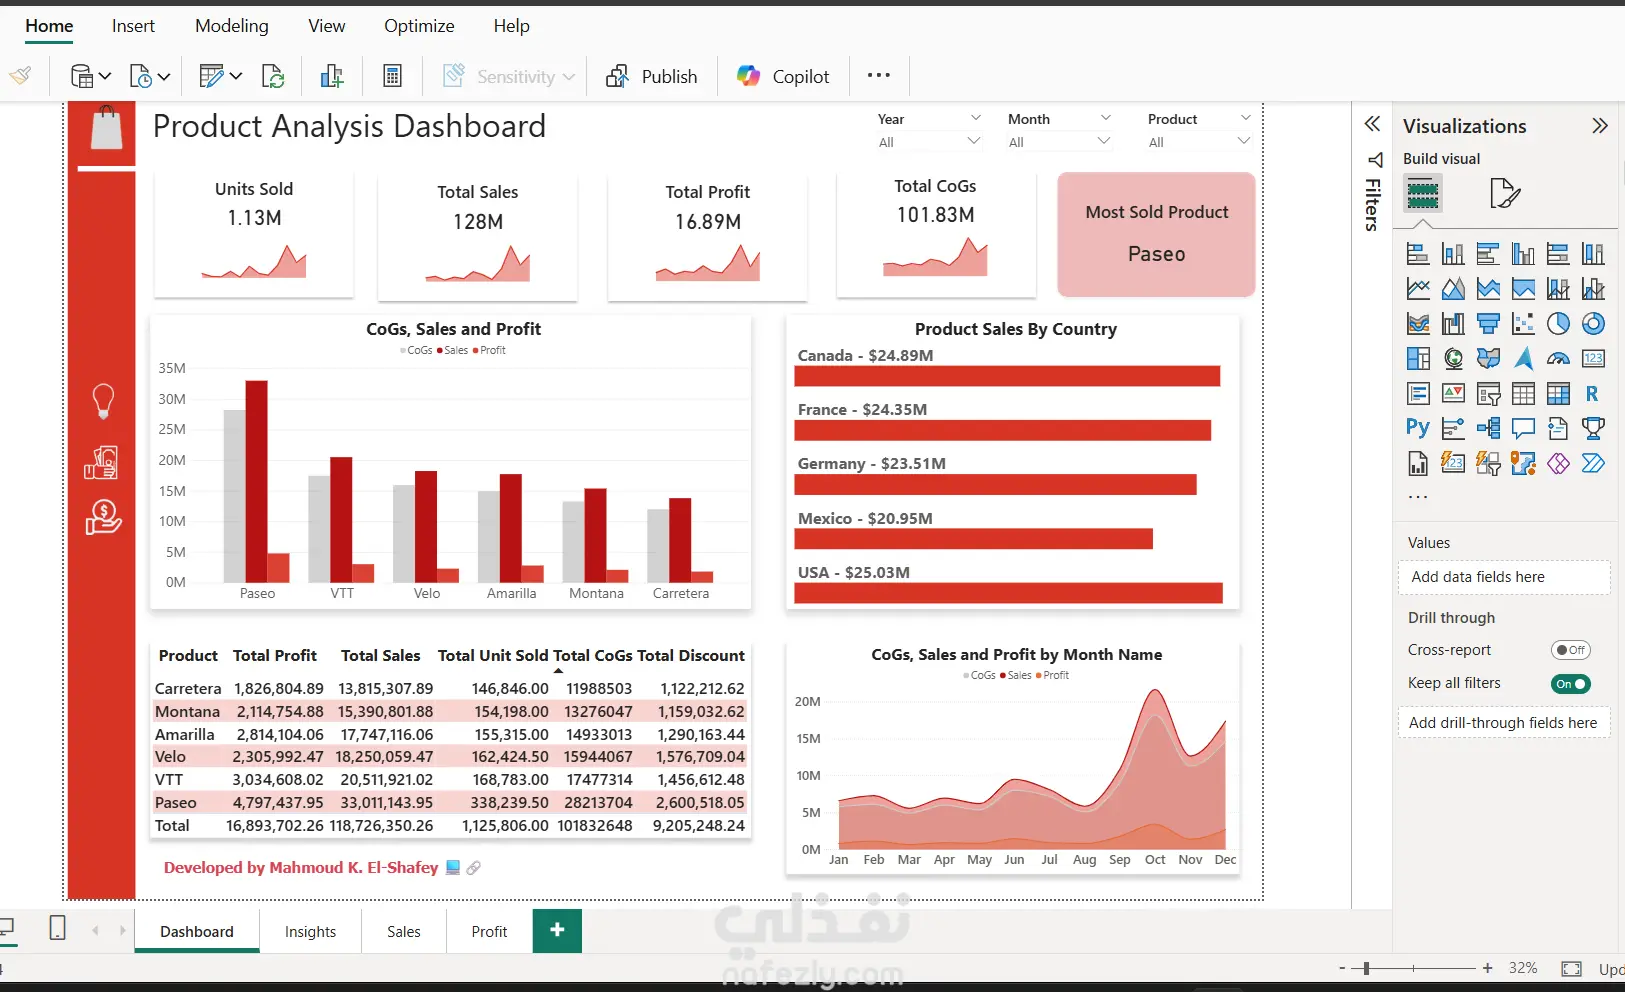Viewport: 1625px width, 992px height.
Task: Show more visuals via the three dots under icons
Action: click(1418, 497)
